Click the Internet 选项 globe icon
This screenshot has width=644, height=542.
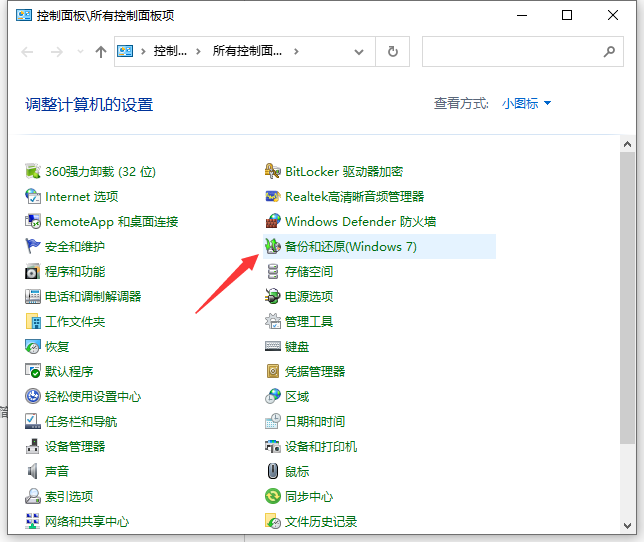coord(33,197)
